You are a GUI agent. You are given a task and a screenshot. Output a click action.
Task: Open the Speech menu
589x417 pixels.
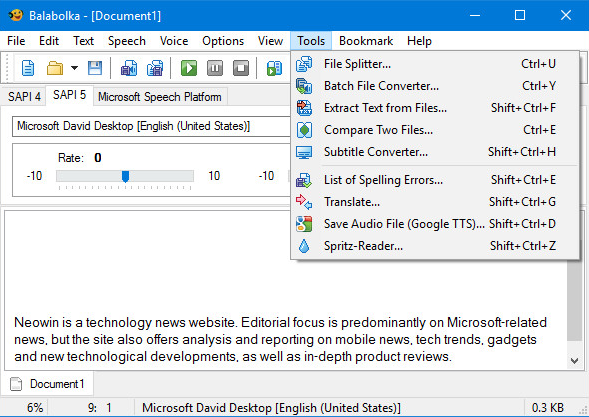(x=127, y=41)
